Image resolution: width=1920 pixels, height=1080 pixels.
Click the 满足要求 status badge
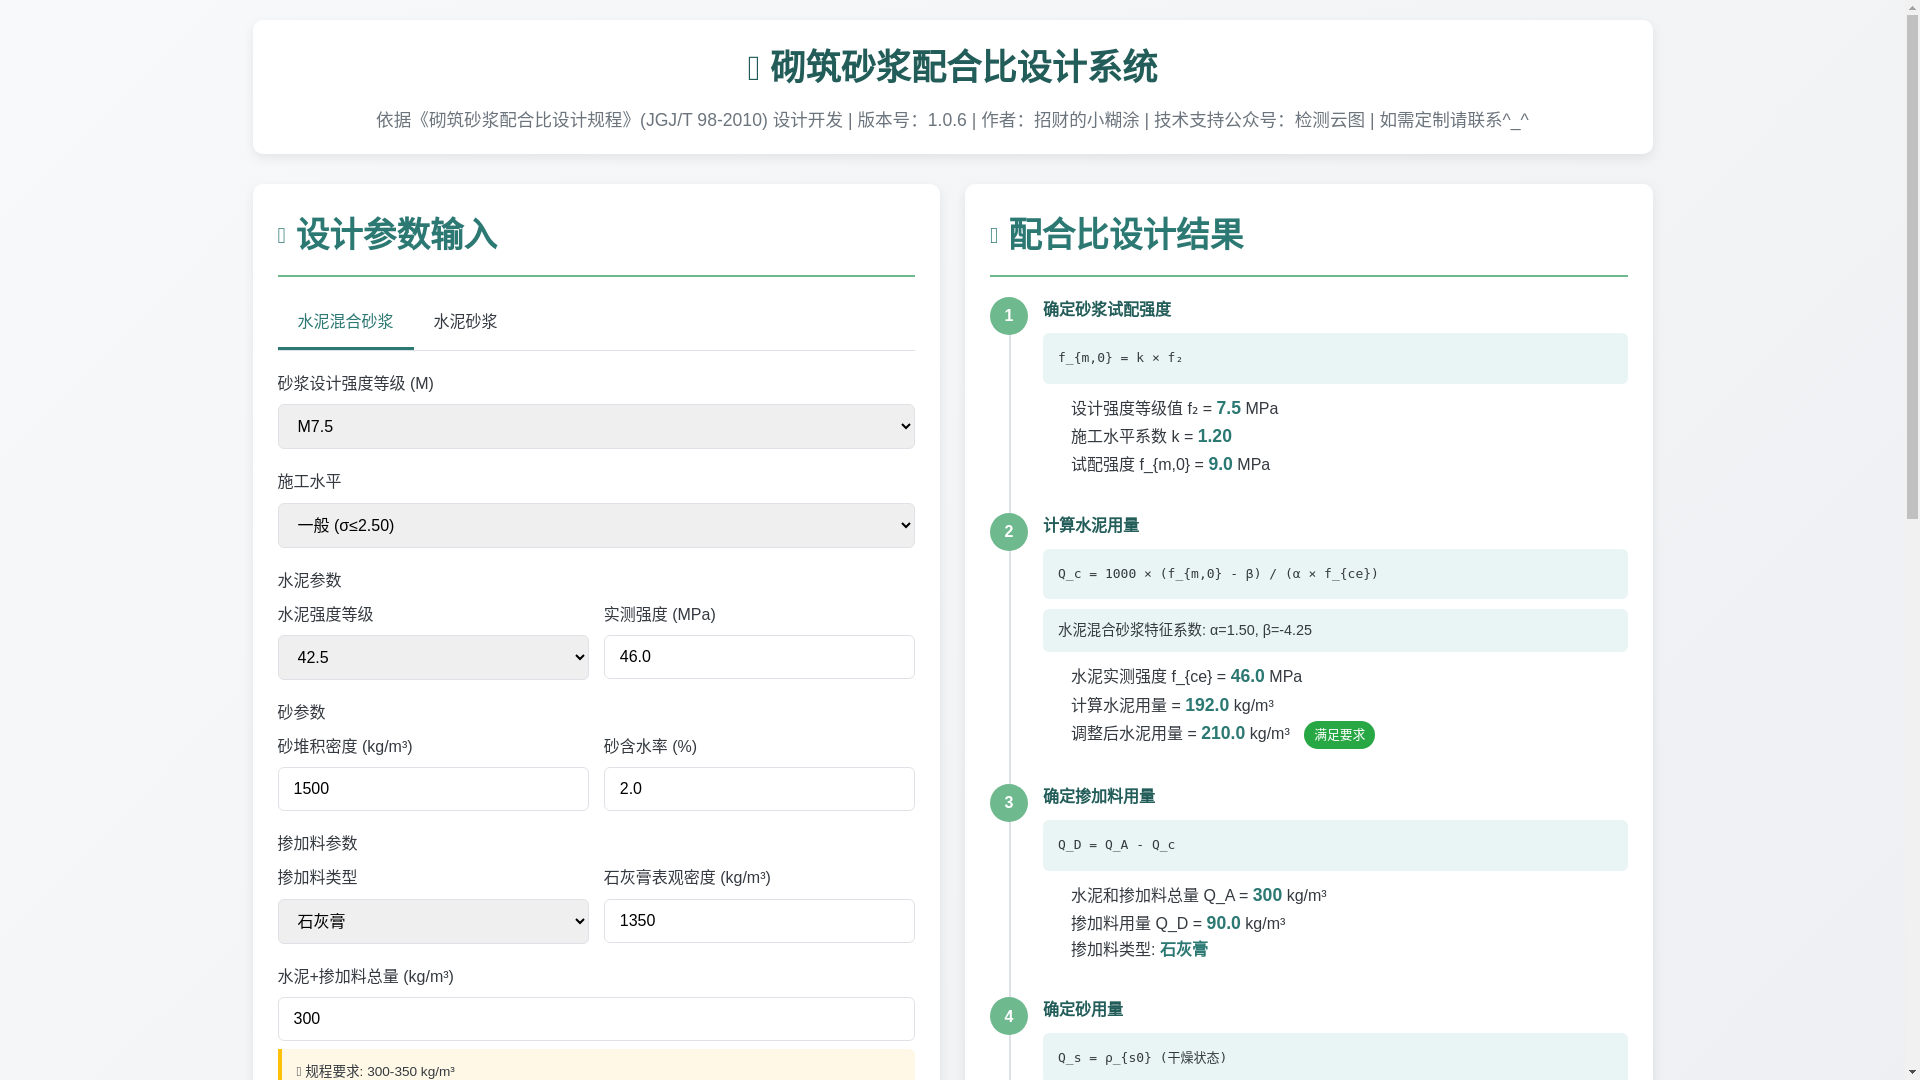pos(1339,735)
